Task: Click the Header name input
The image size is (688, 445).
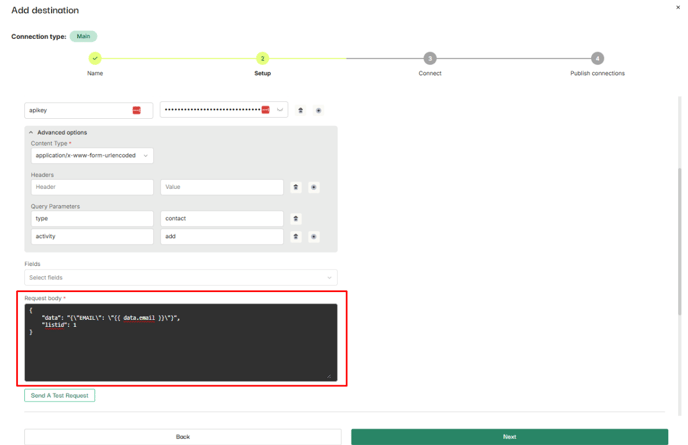Action: pos(92,187)
